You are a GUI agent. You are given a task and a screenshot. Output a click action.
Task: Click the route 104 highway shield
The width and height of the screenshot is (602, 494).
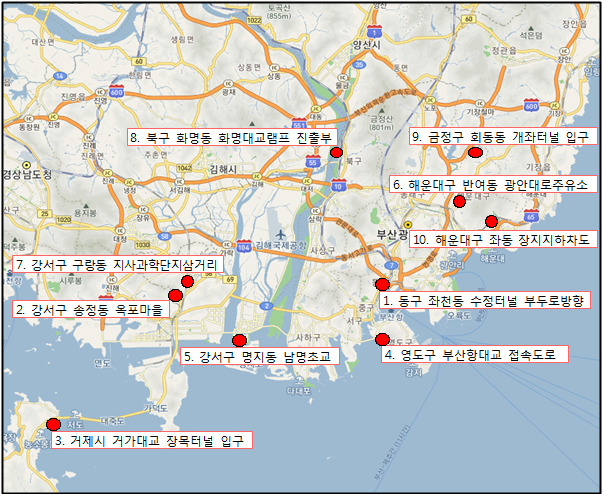(244, 244)
